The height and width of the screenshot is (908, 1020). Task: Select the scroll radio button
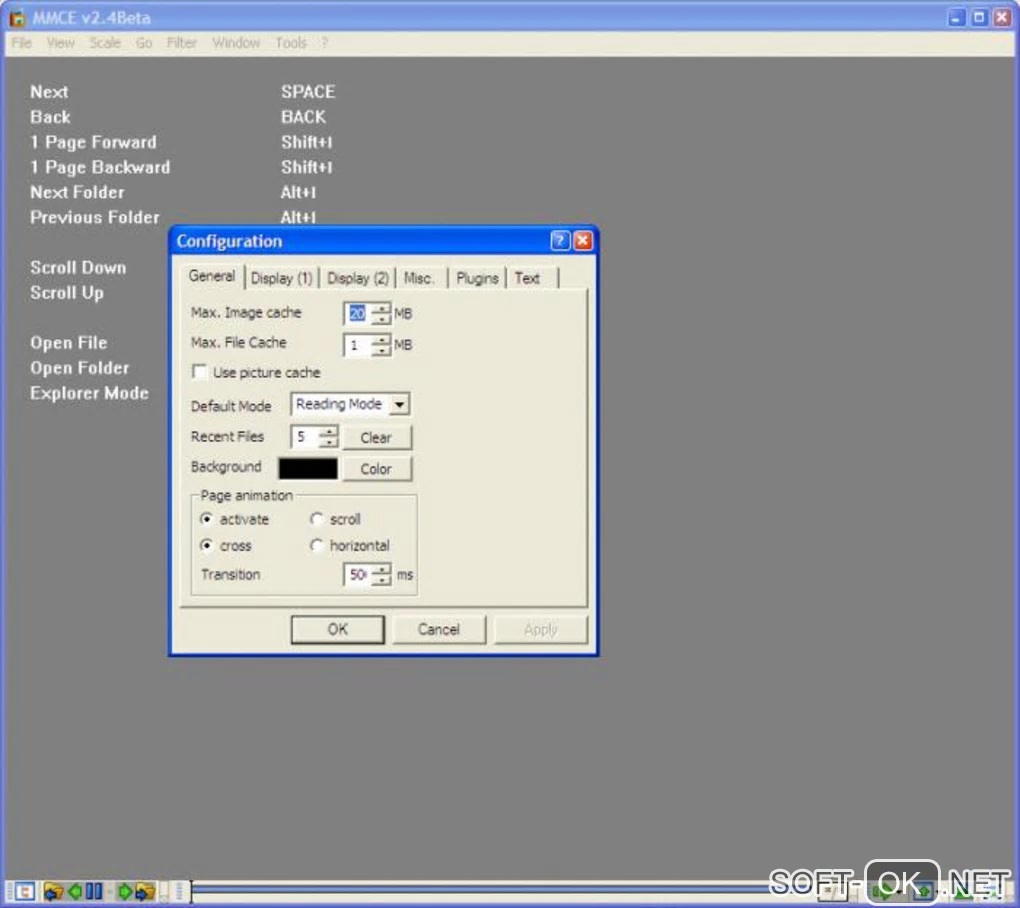click(316, 519)
